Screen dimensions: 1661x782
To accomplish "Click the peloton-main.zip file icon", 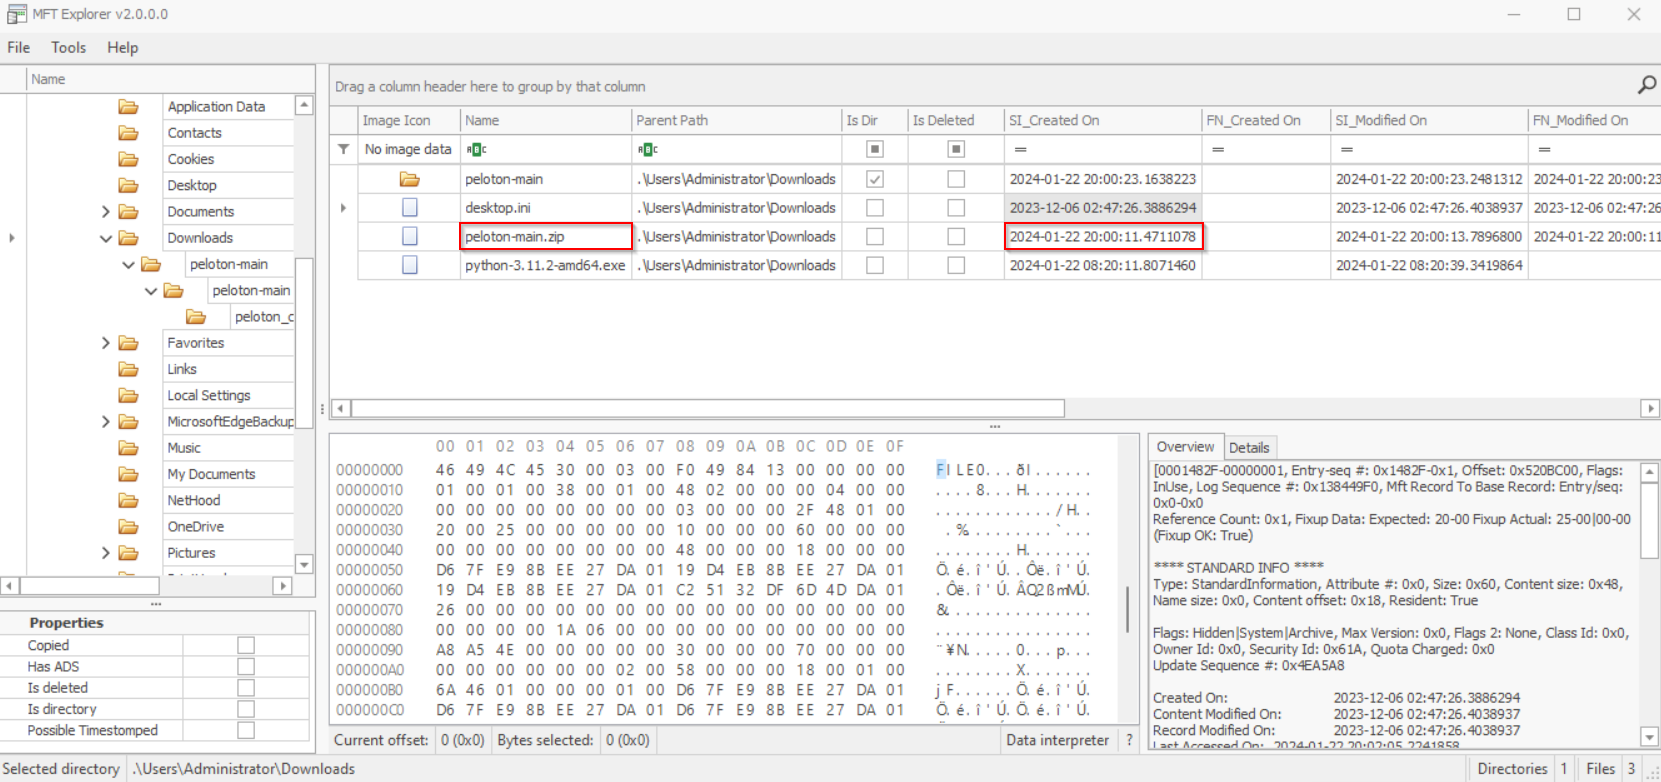I will click(x=409, y=236).
